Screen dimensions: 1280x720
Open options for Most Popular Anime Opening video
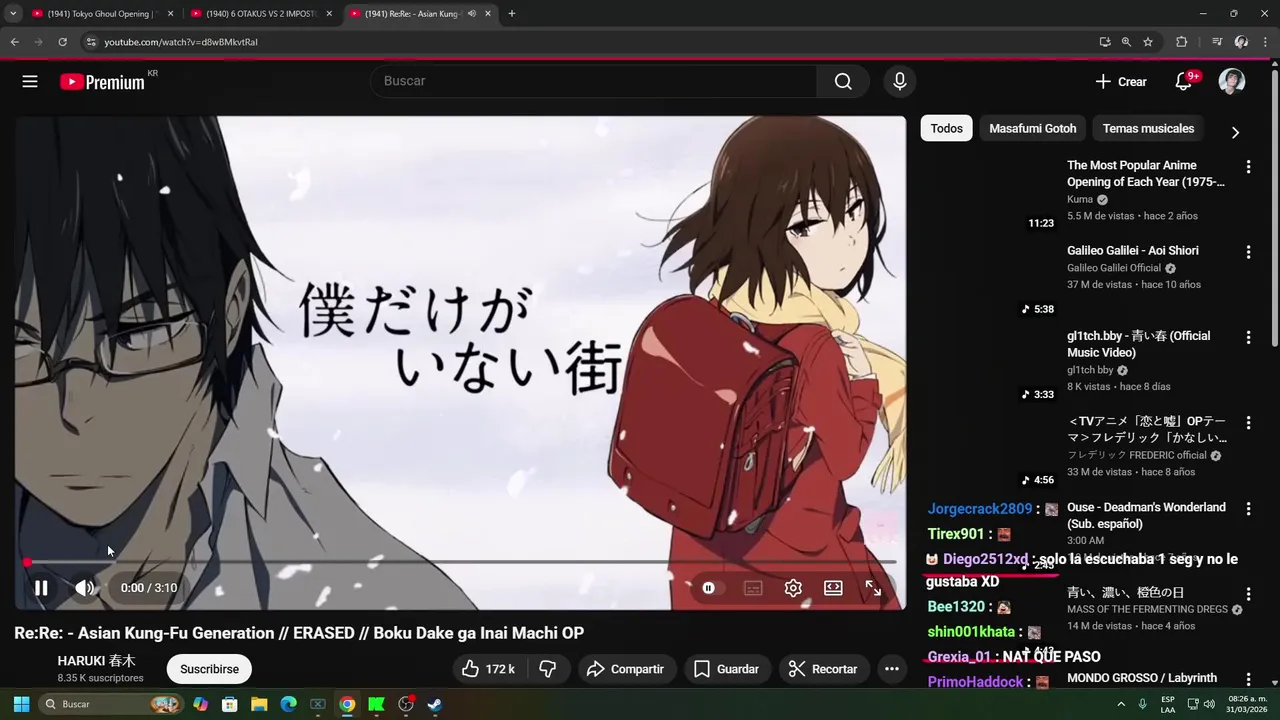click(x=1248, y=167)
